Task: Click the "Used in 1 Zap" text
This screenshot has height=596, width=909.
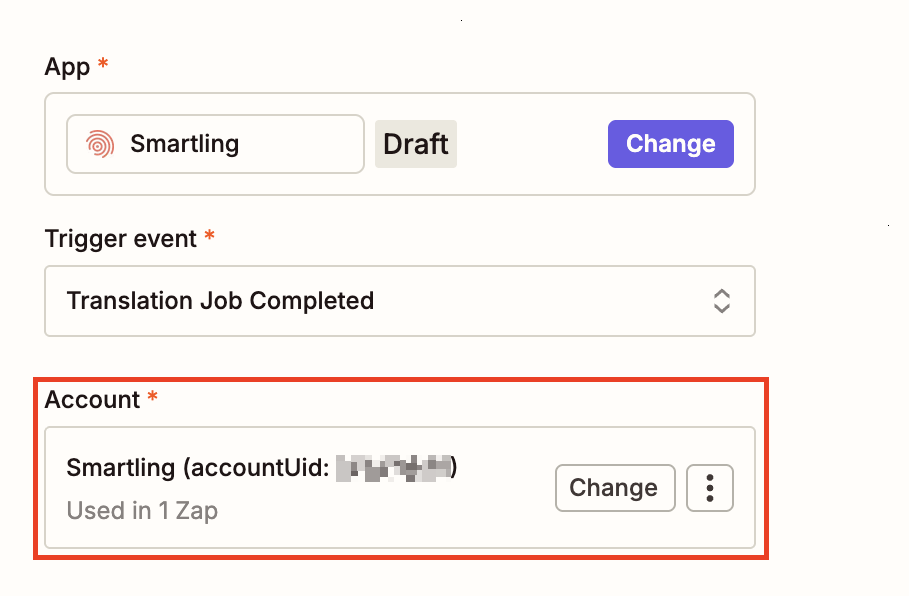Action: (142, 511)
